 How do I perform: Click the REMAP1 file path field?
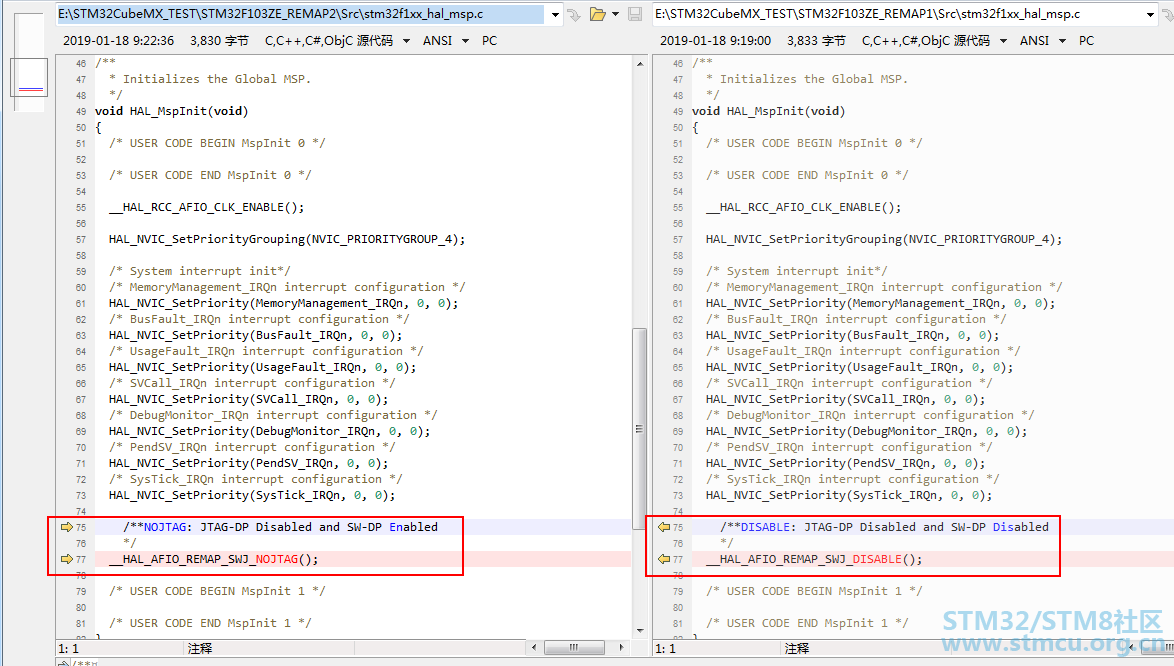tap(898, 14)
